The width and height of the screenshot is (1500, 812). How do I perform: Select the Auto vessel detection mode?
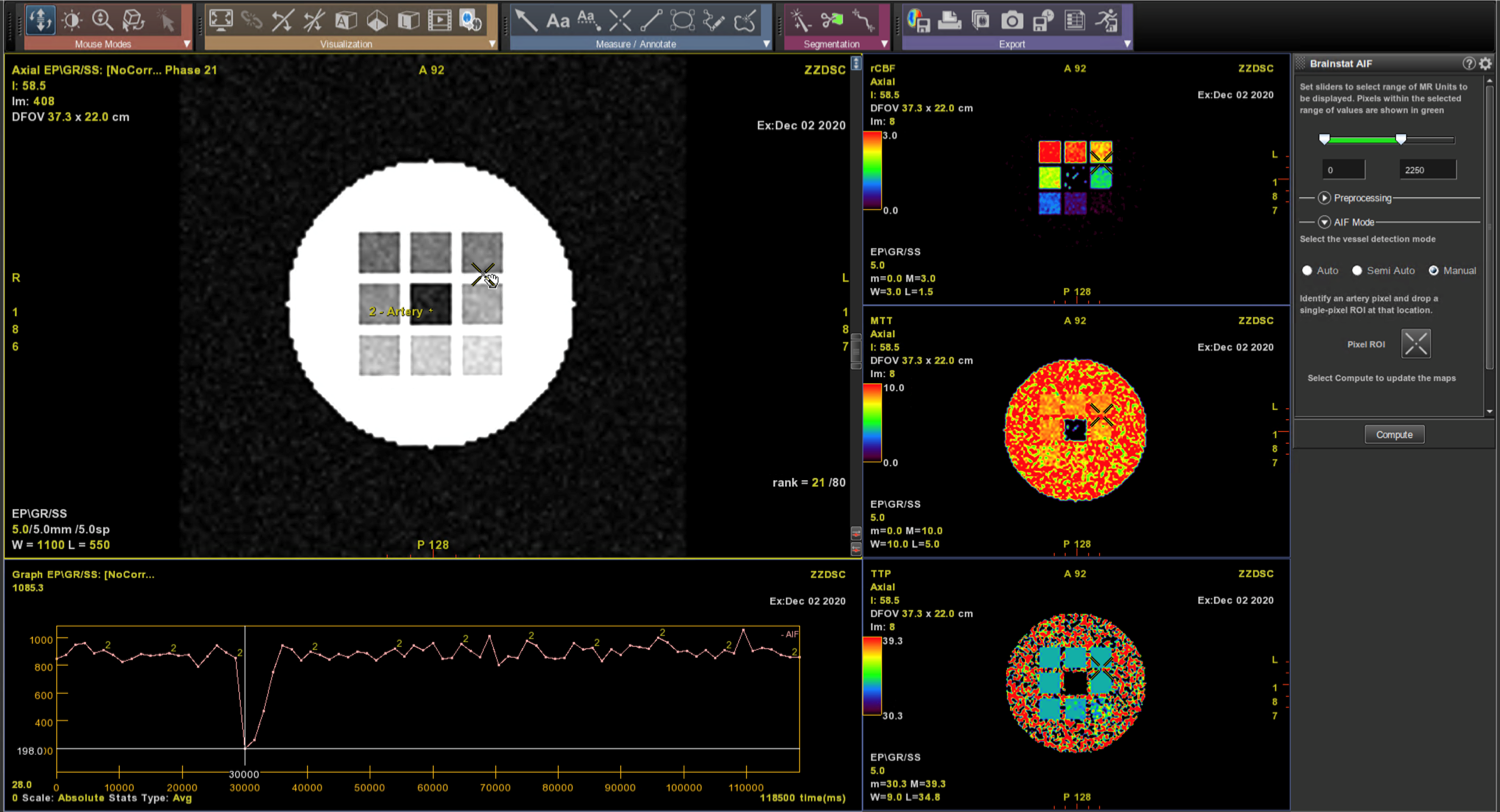tap(1307, 271)
